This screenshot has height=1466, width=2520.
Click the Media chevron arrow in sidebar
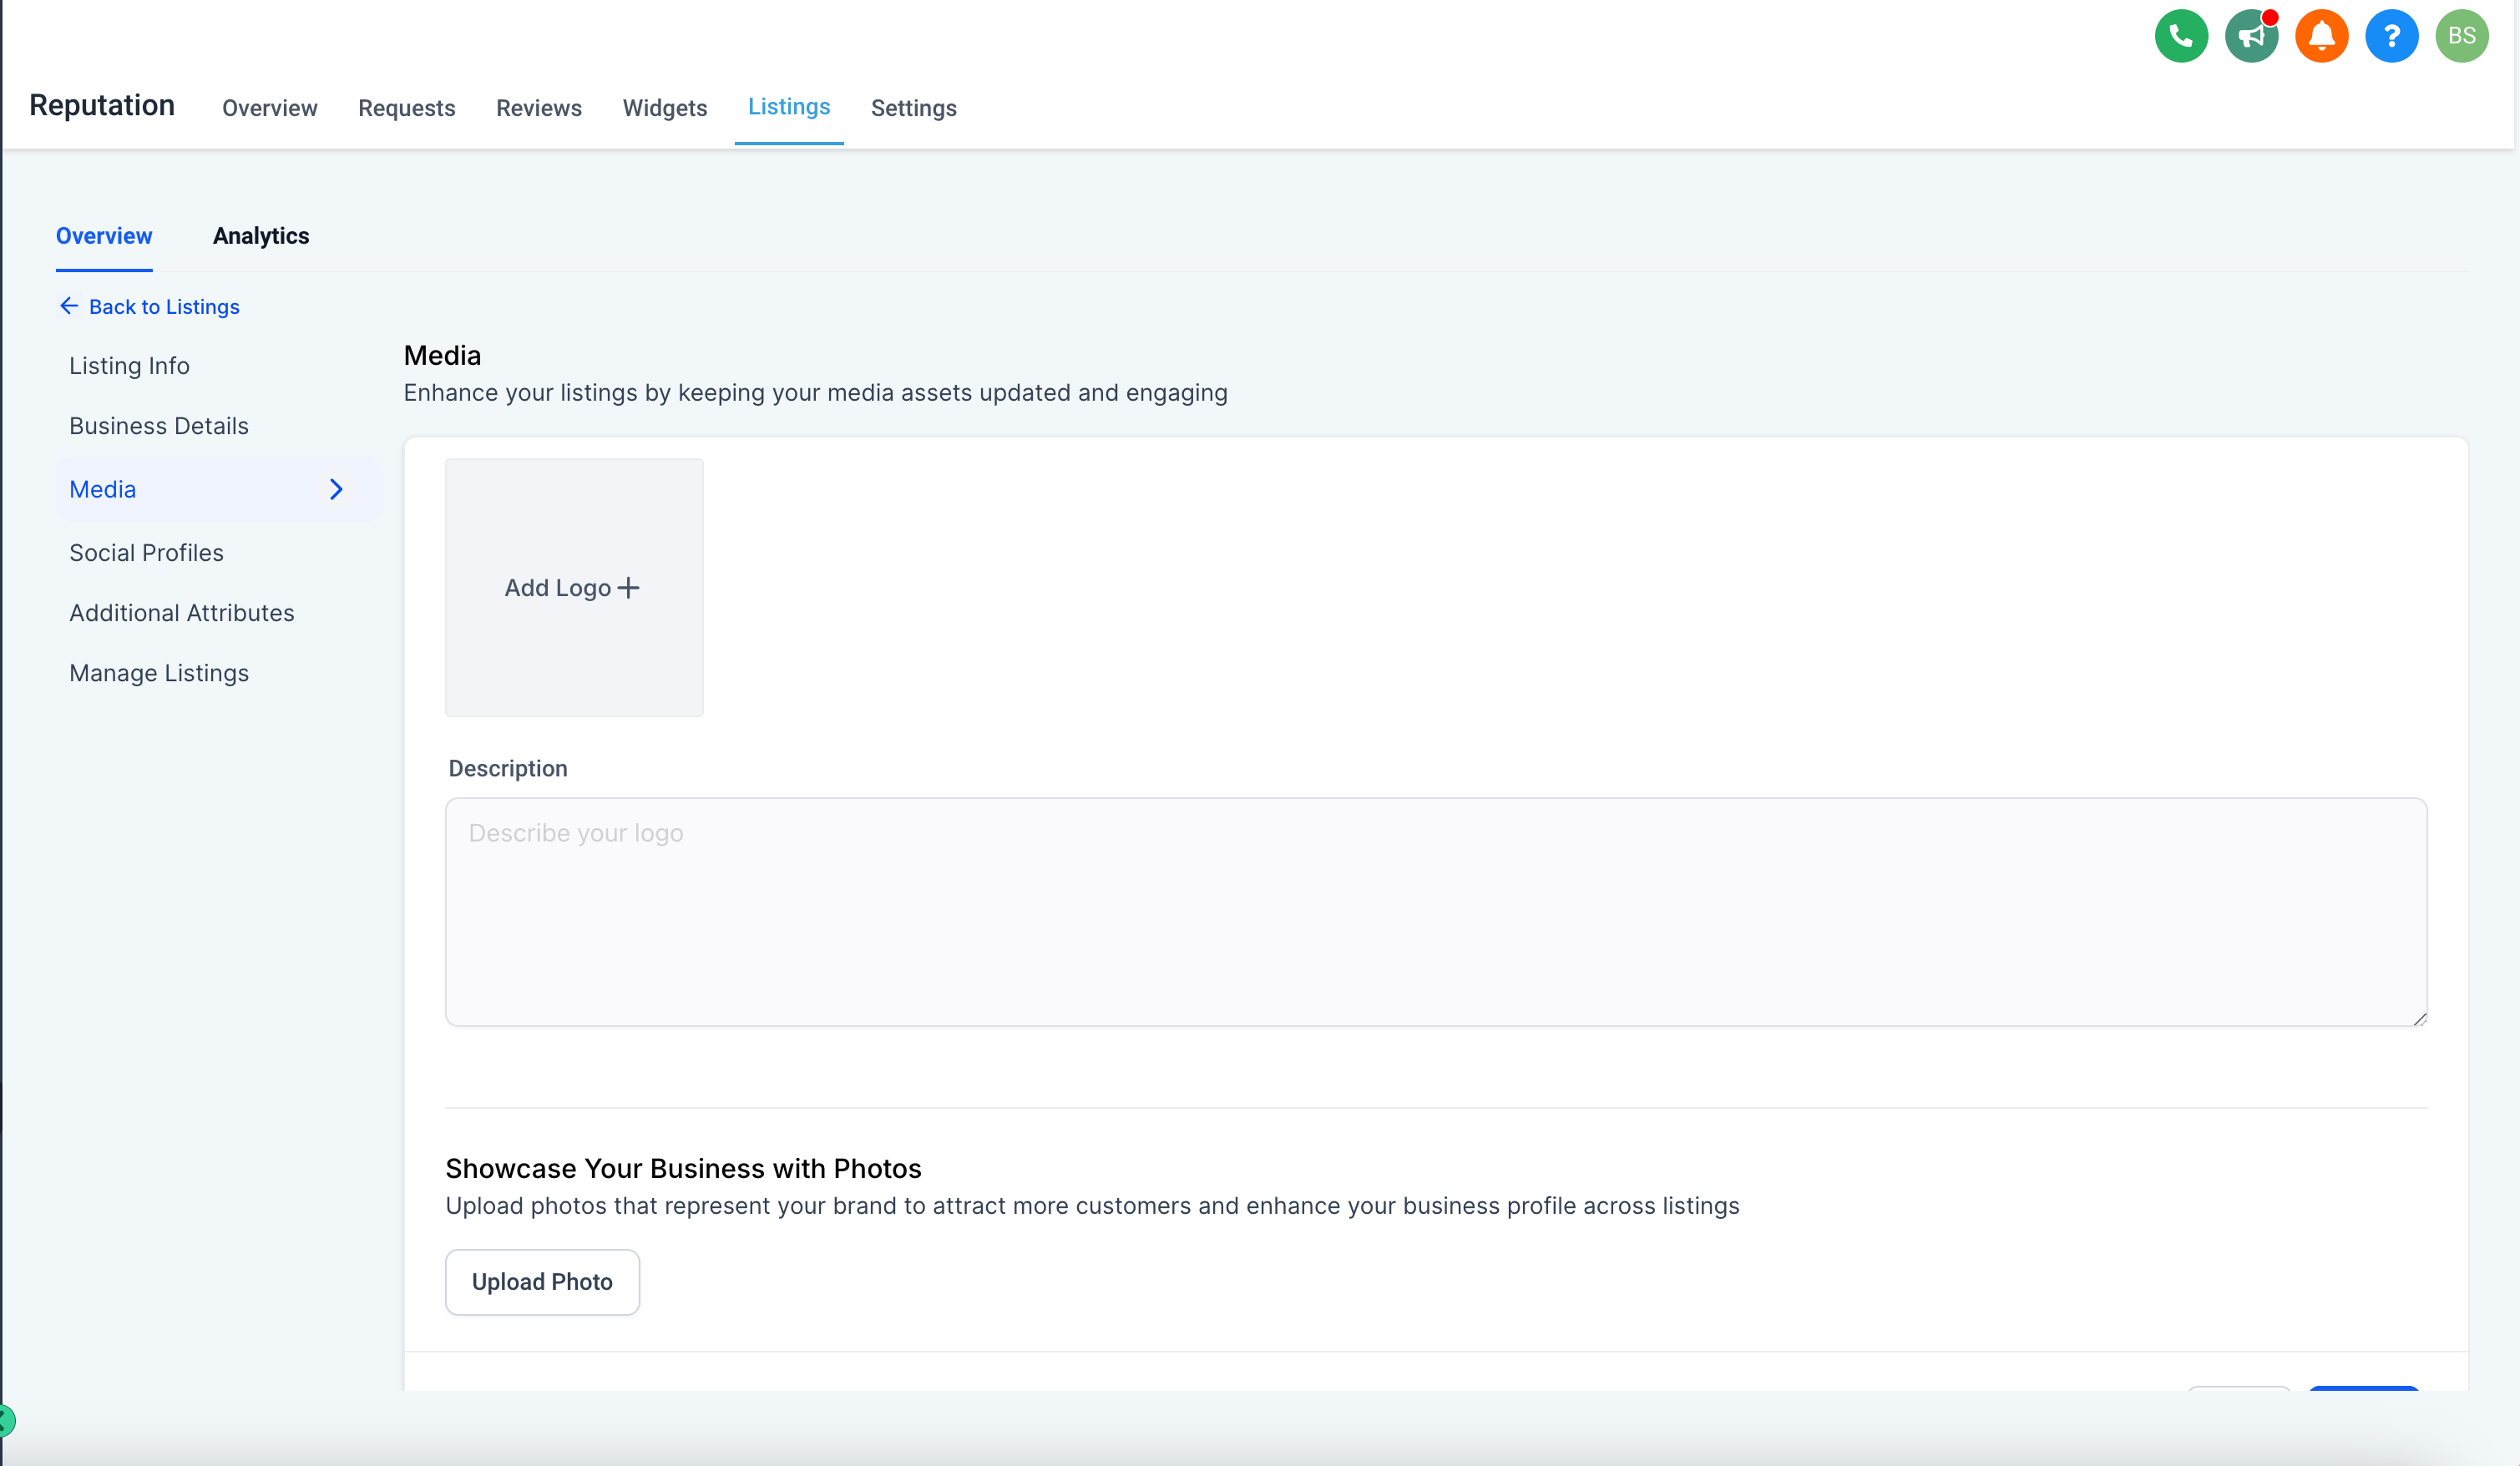pos(336,489)
